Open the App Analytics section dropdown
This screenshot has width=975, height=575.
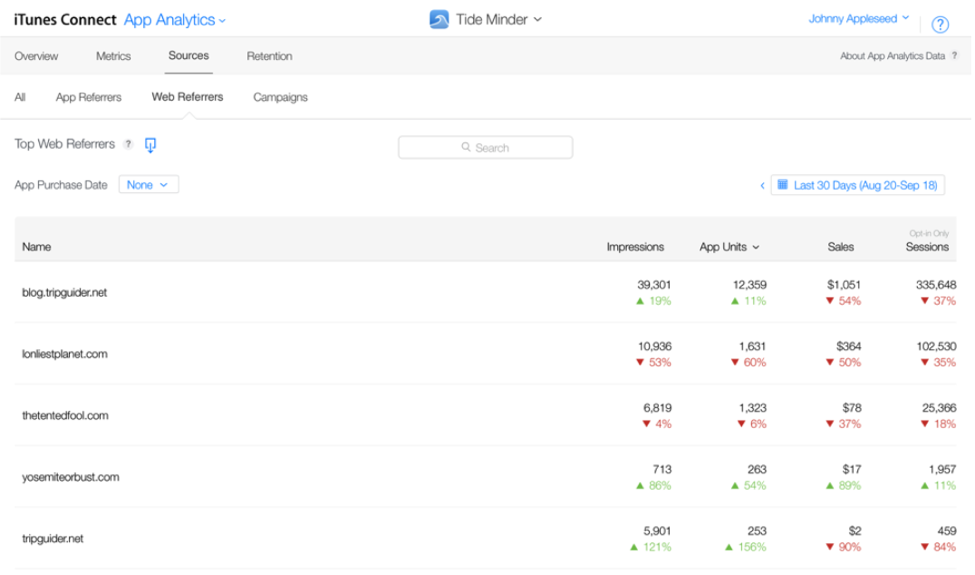pos(175,20)
